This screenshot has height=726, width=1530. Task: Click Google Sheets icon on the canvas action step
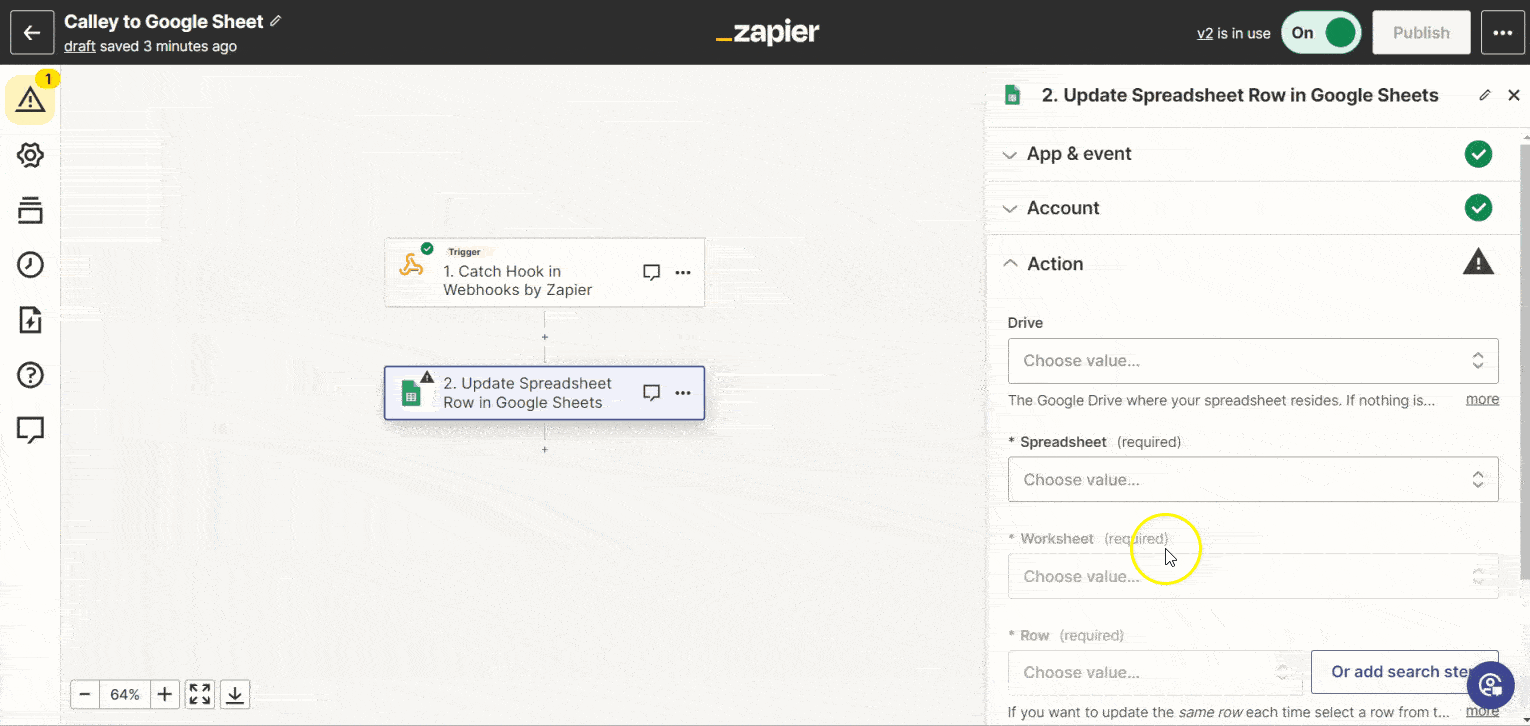pyautogui.click(x=411, y=393)
